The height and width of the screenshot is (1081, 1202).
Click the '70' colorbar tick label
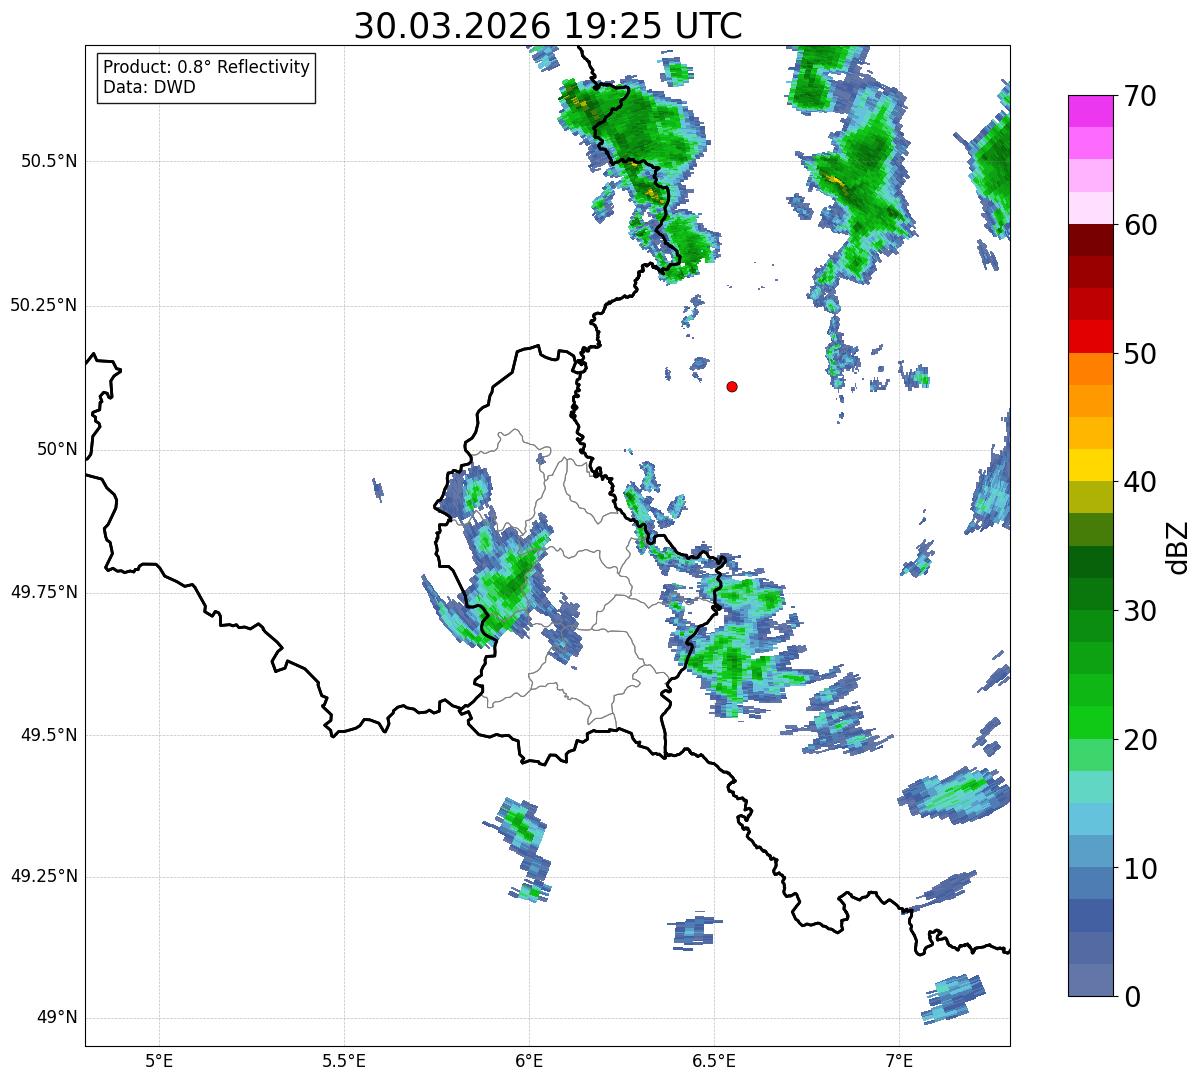click(1141, 96)
